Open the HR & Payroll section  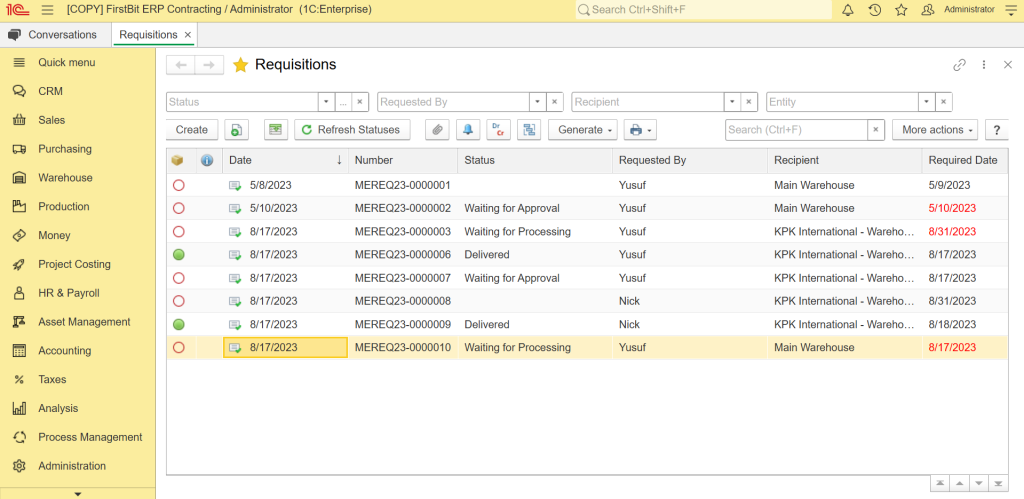click(x=69, y=293)
